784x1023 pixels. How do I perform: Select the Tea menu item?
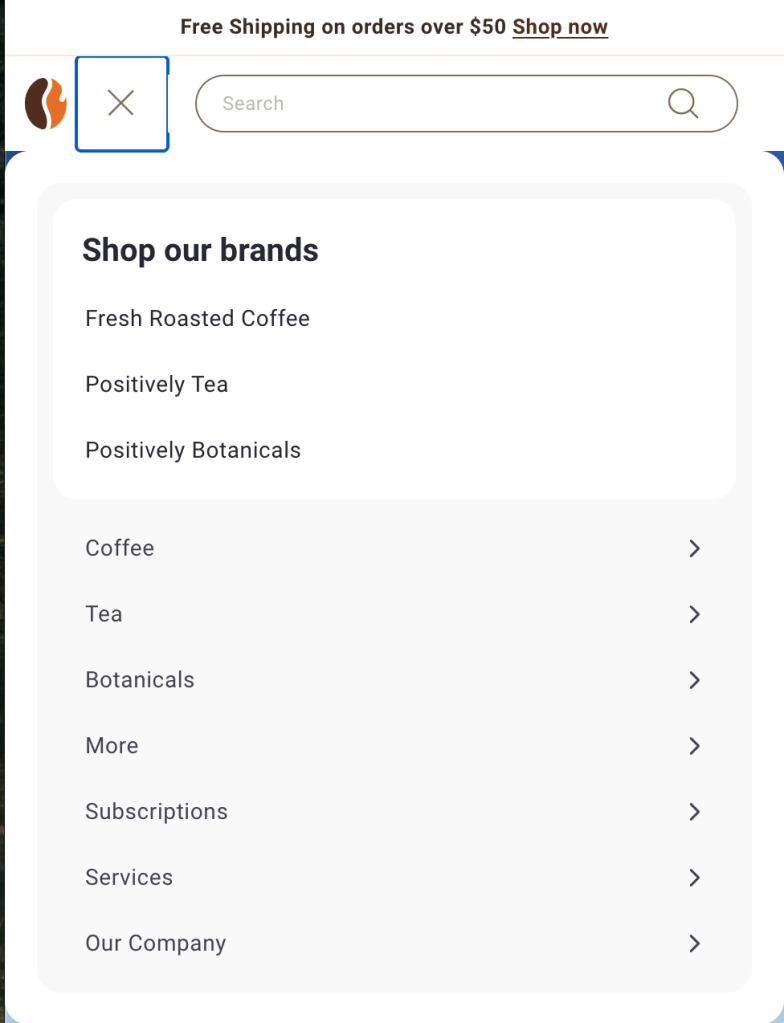click(104, 614)
